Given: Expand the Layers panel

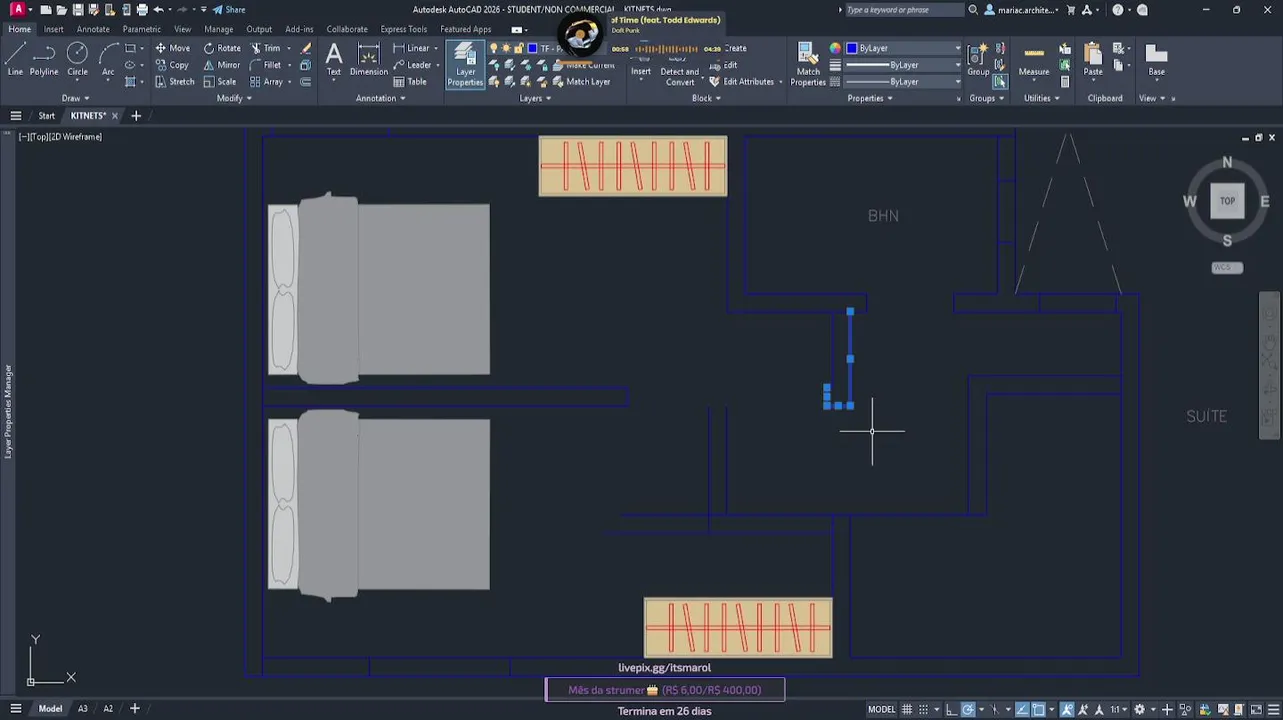Looking at the screenshot, I should tap(535, 98).
